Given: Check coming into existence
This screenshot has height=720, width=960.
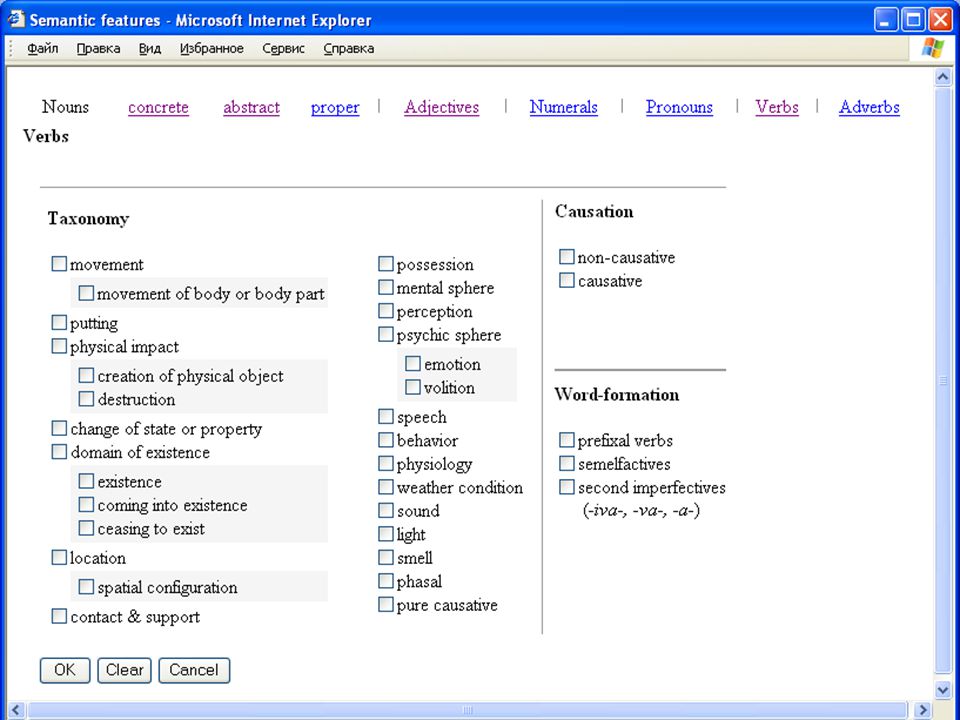Looking at the screenshot, I should click(86, 504).
